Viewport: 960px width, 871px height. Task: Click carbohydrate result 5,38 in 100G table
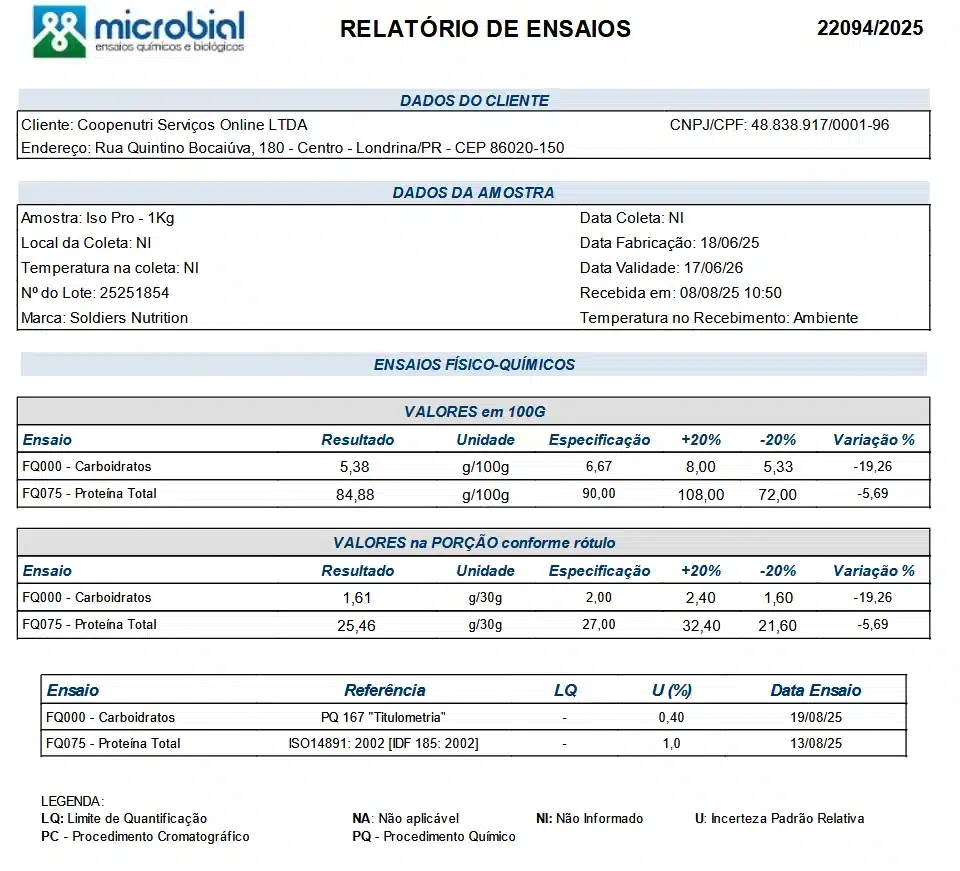click(x=357, y=467)
